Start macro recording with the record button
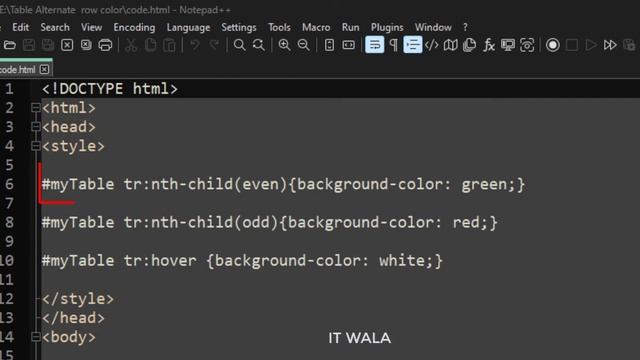 coord(553,45)
